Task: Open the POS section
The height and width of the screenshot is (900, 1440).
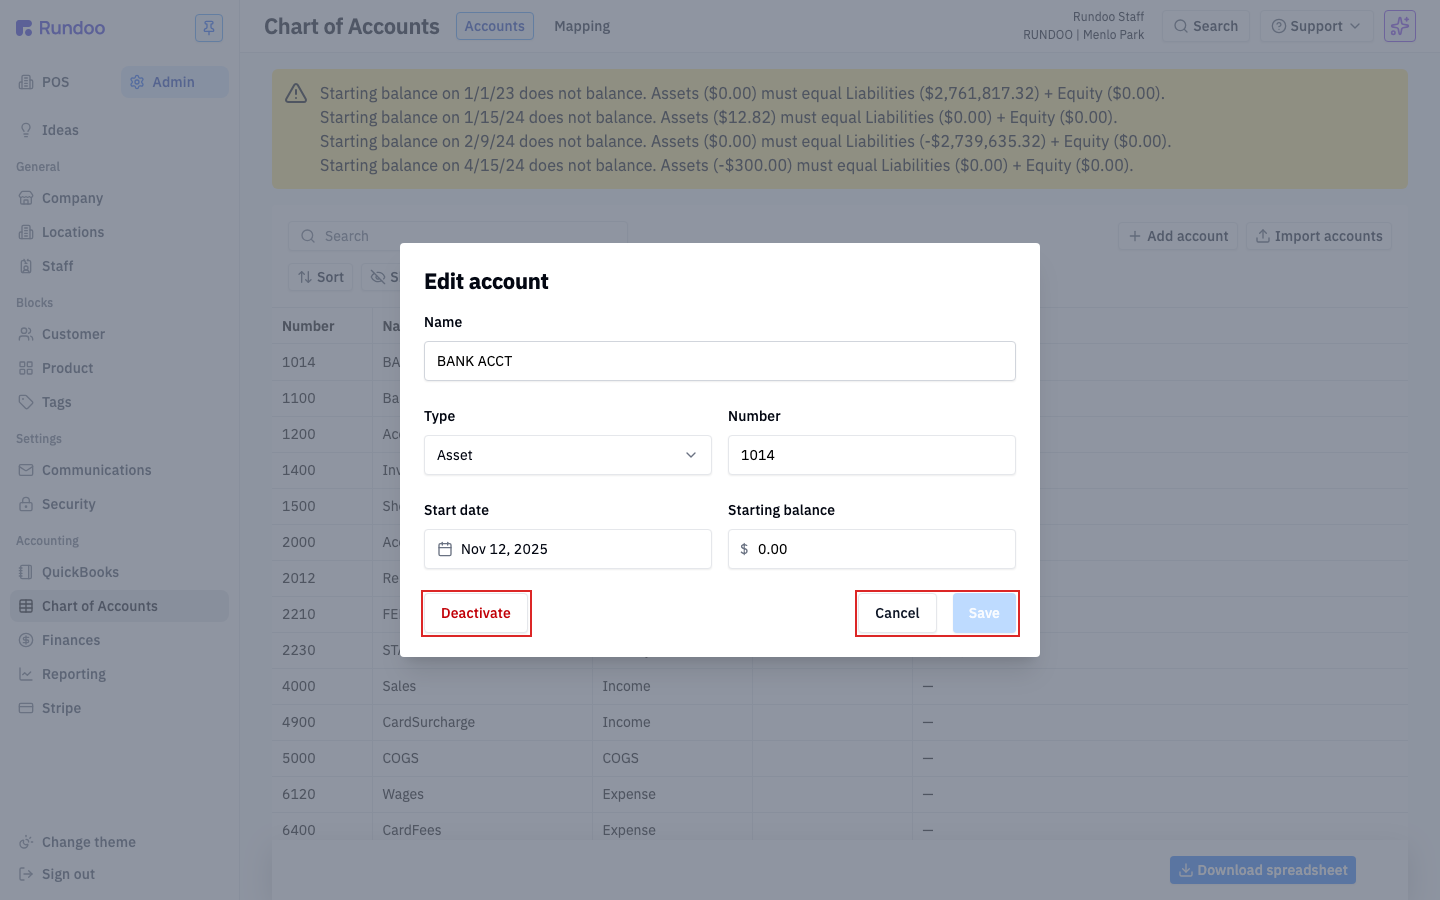Action: [56, 82]
